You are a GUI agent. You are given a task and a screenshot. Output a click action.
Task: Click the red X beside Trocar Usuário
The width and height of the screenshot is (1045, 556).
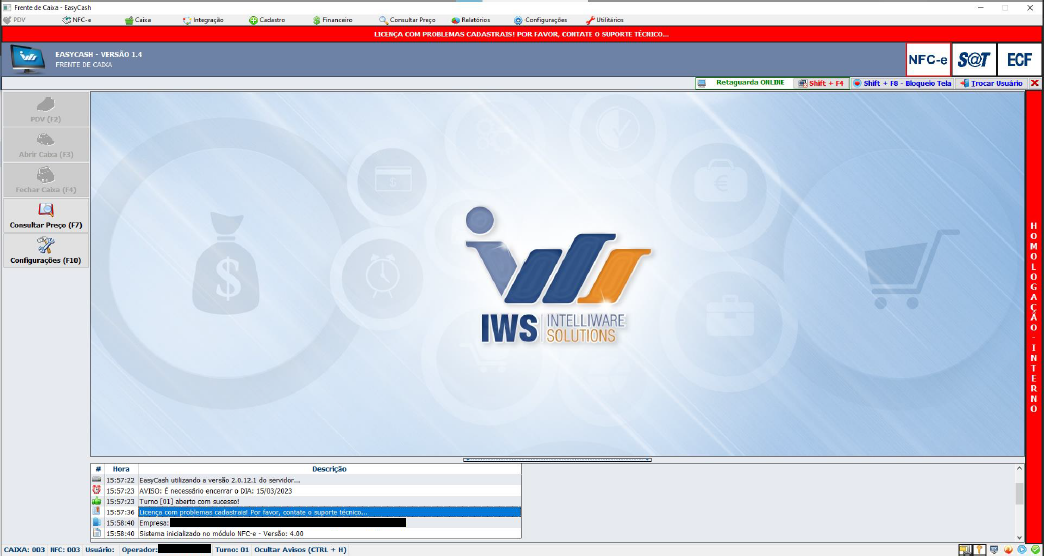(1034, 83)
